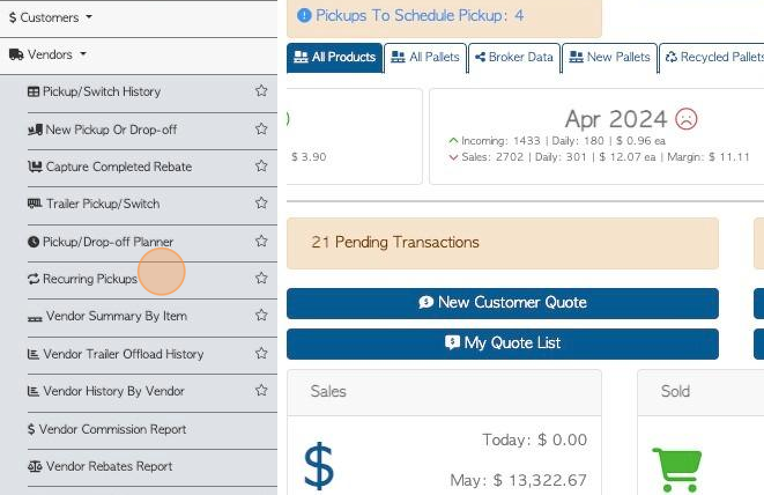Viewport: 764px width, 495px height.
Task: Click the clock icon for Pickup/Drop-off Planner
Action: [x=34, y=242]
